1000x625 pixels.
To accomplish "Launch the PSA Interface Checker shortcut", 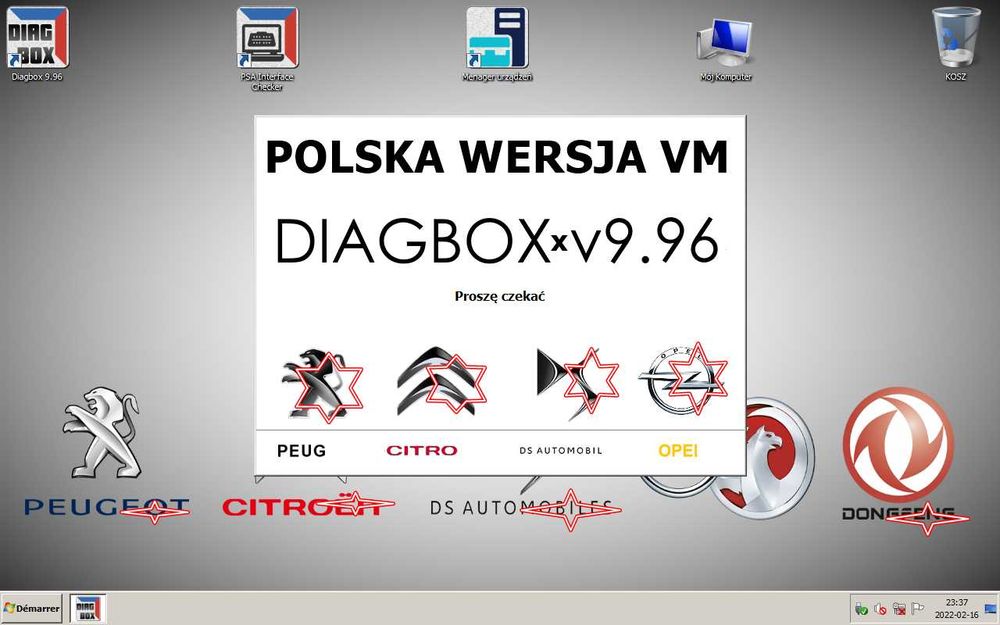I will click(267, 48).
